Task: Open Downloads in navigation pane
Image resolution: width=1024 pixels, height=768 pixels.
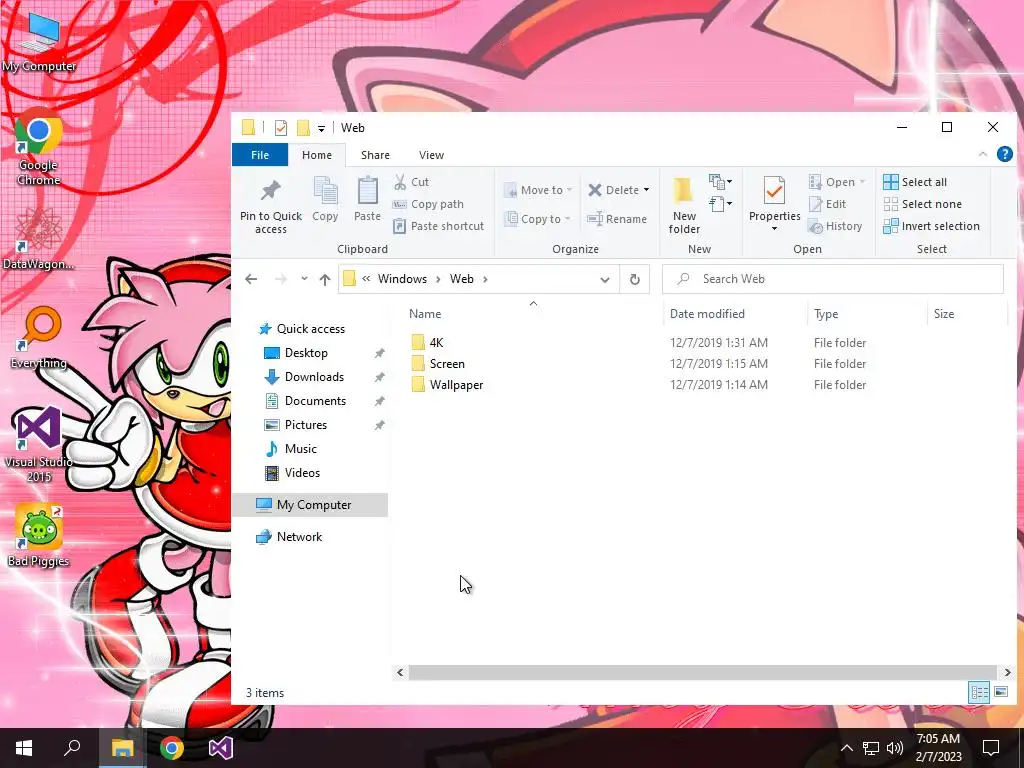Action: [x=314, y=377]
